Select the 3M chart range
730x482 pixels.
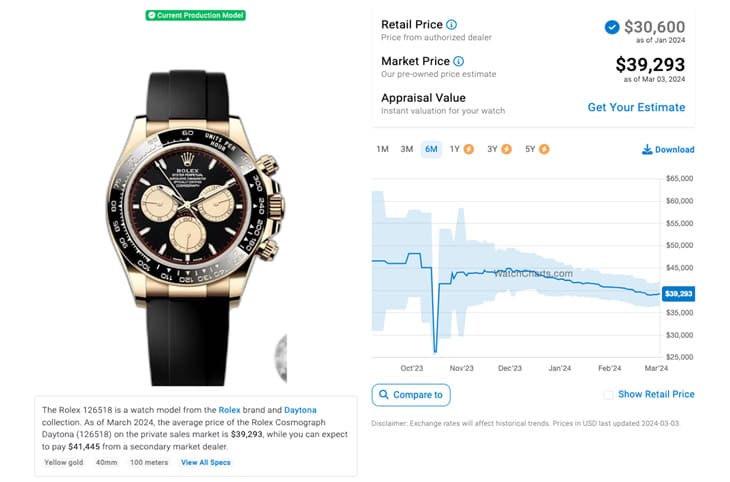point(406,149)
